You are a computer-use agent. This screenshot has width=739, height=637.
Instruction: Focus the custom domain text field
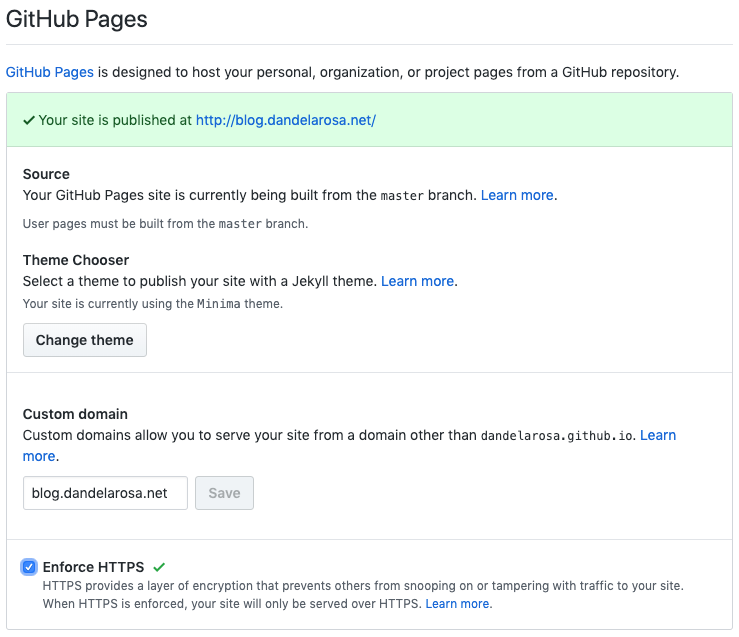pyautogui.click(x=105, y=493)
